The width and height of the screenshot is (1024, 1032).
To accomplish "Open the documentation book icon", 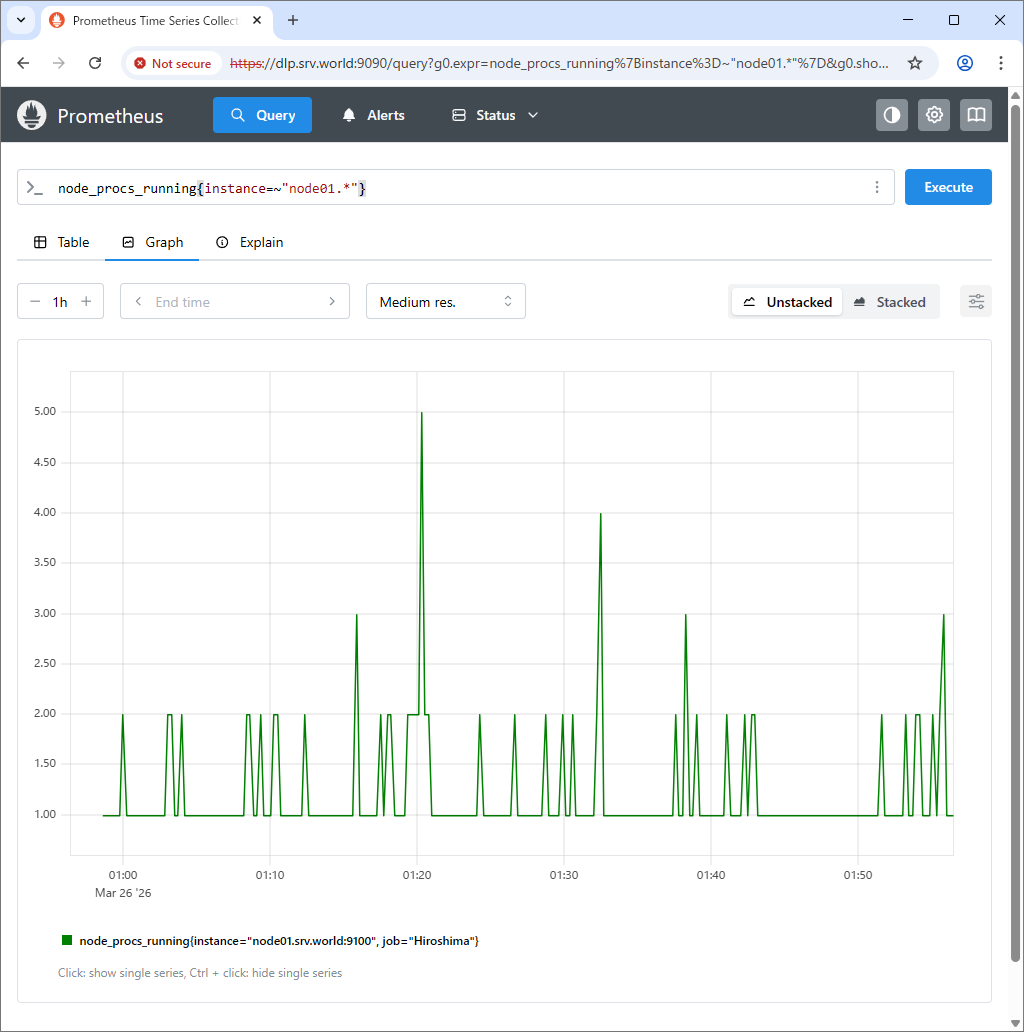I will coord(976,115).
